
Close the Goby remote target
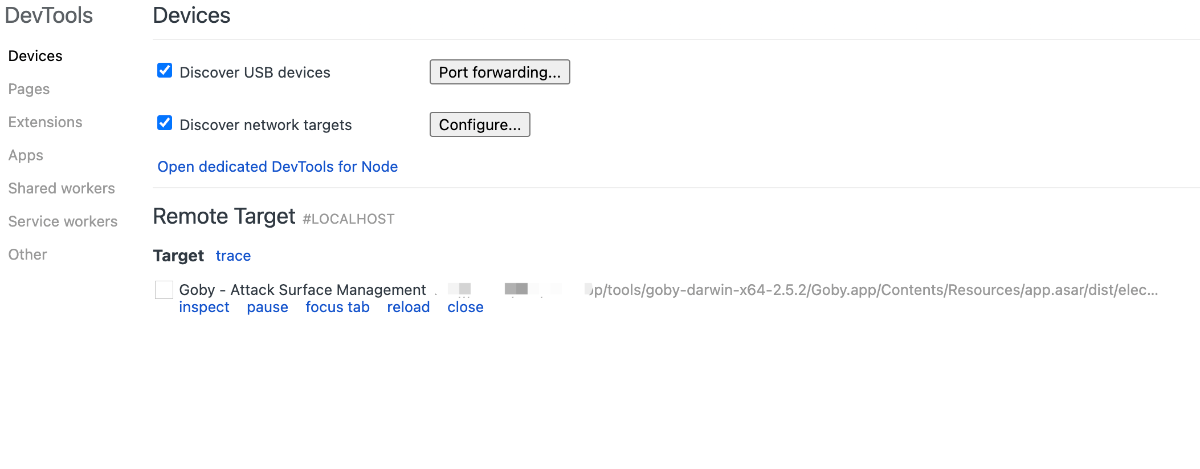click(465, 307)
